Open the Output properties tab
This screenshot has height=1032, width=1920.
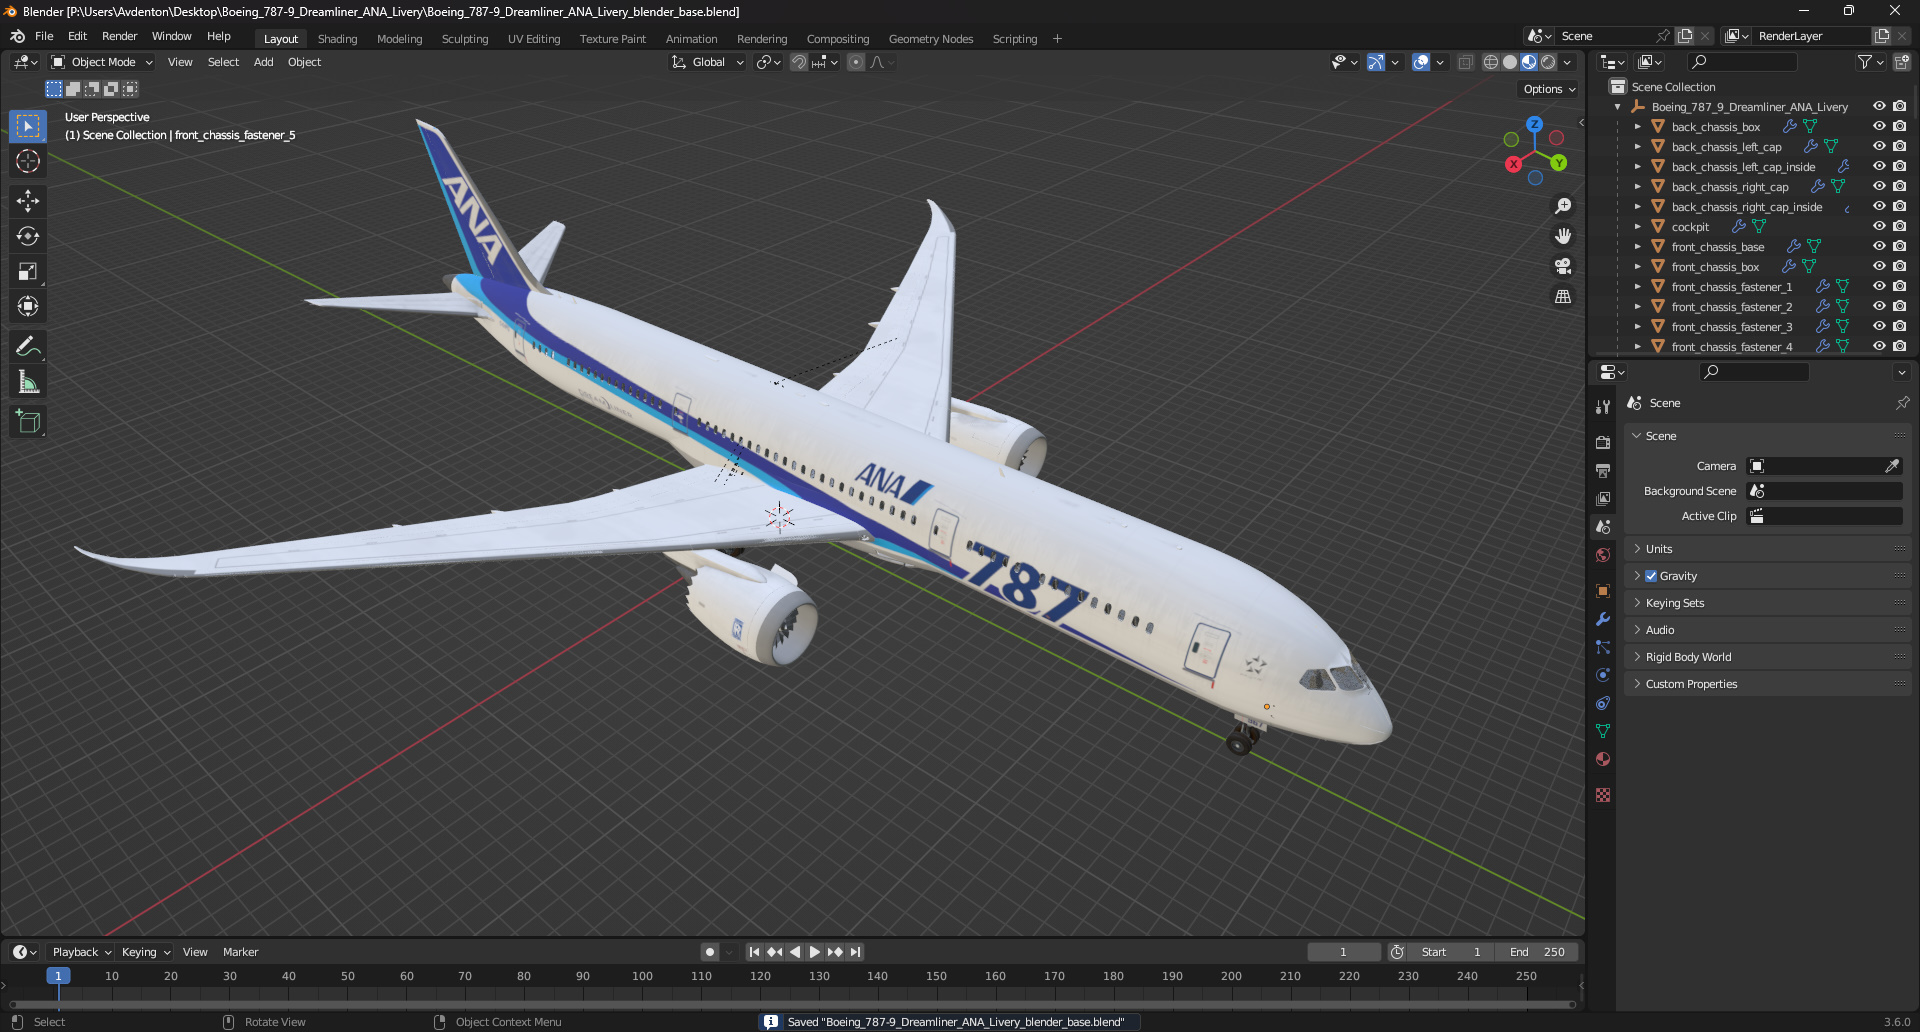click(x=1603, y=471)
